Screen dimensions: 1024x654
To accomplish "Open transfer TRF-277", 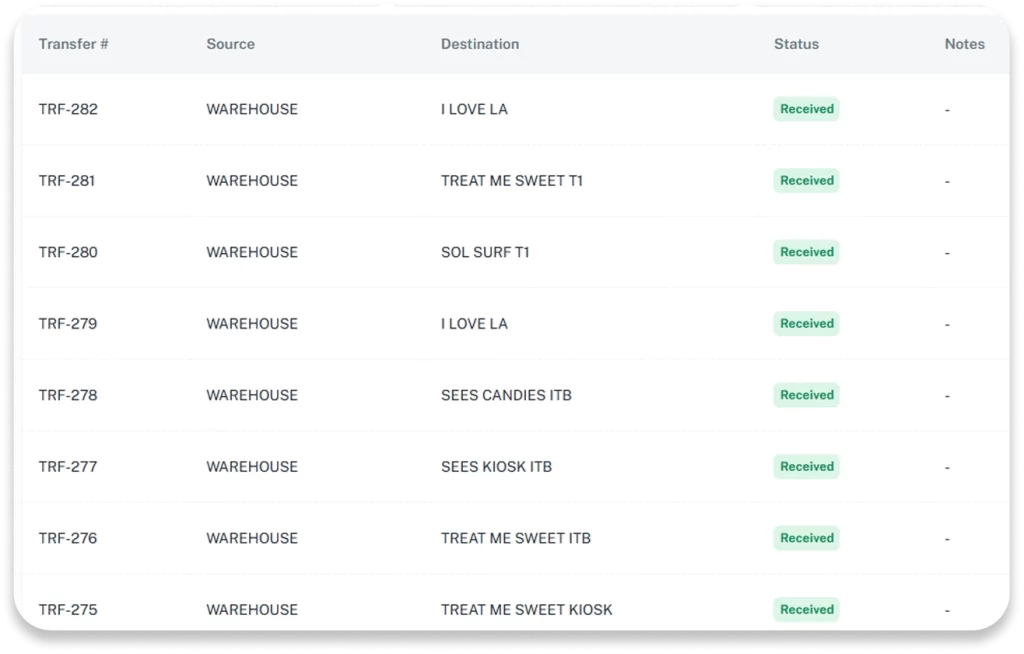I will click(67, 467).
